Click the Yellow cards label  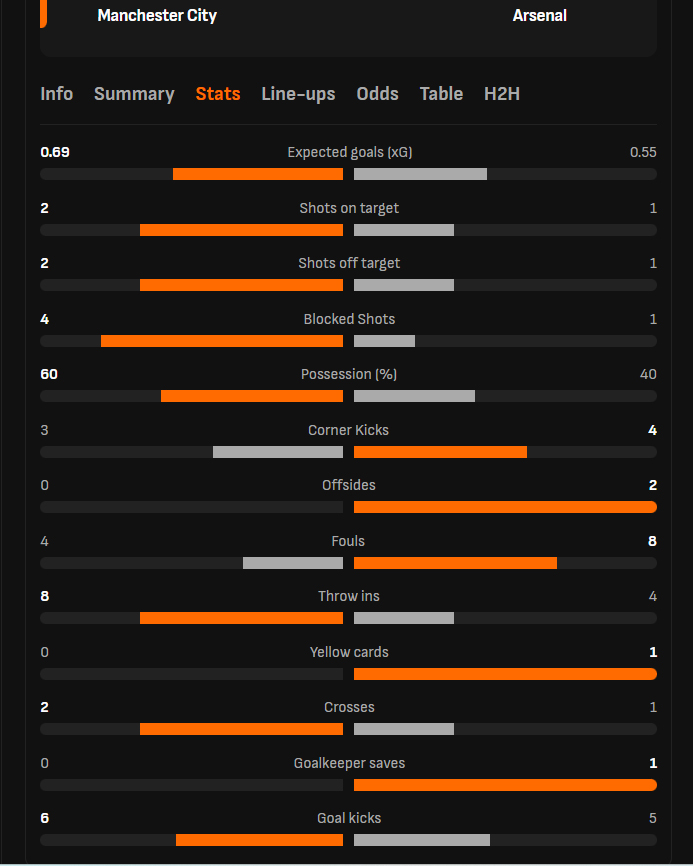click(349, 652)
